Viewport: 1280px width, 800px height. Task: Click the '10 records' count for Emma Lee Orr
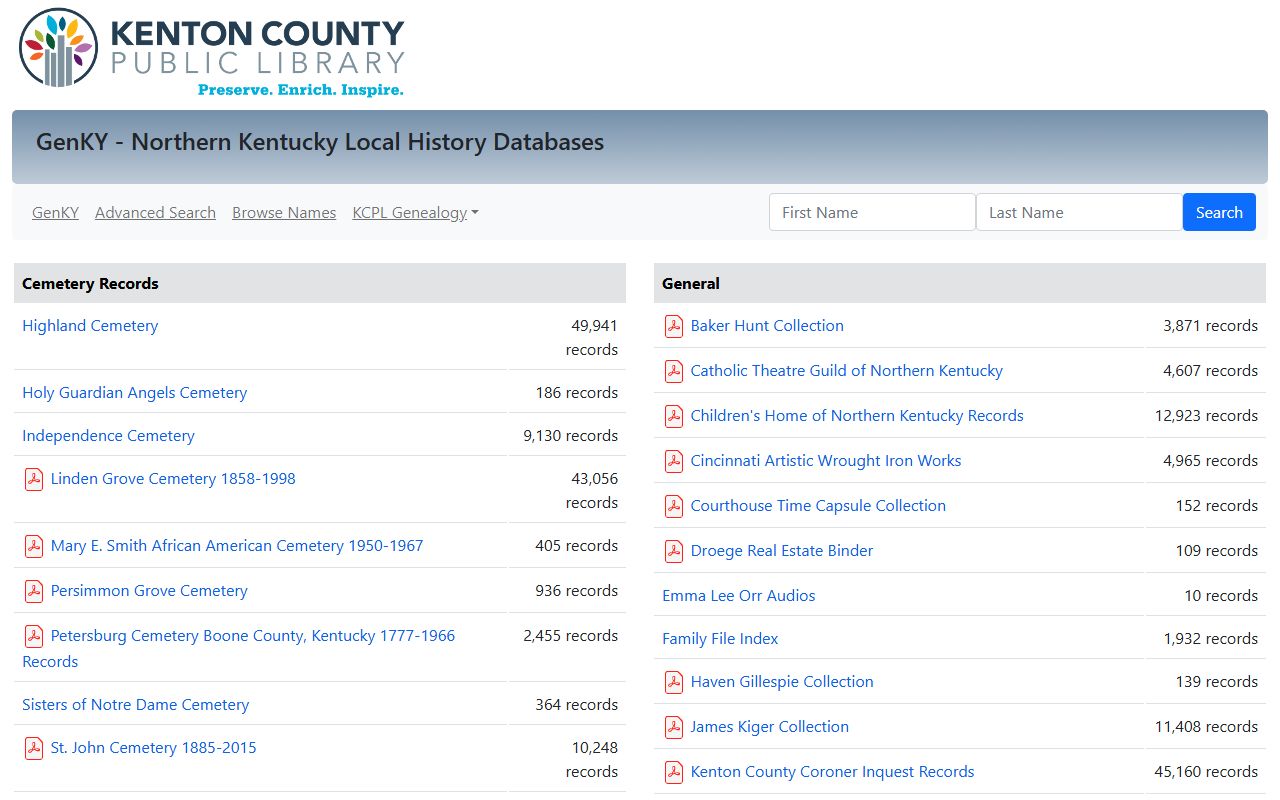point(1221,596)
